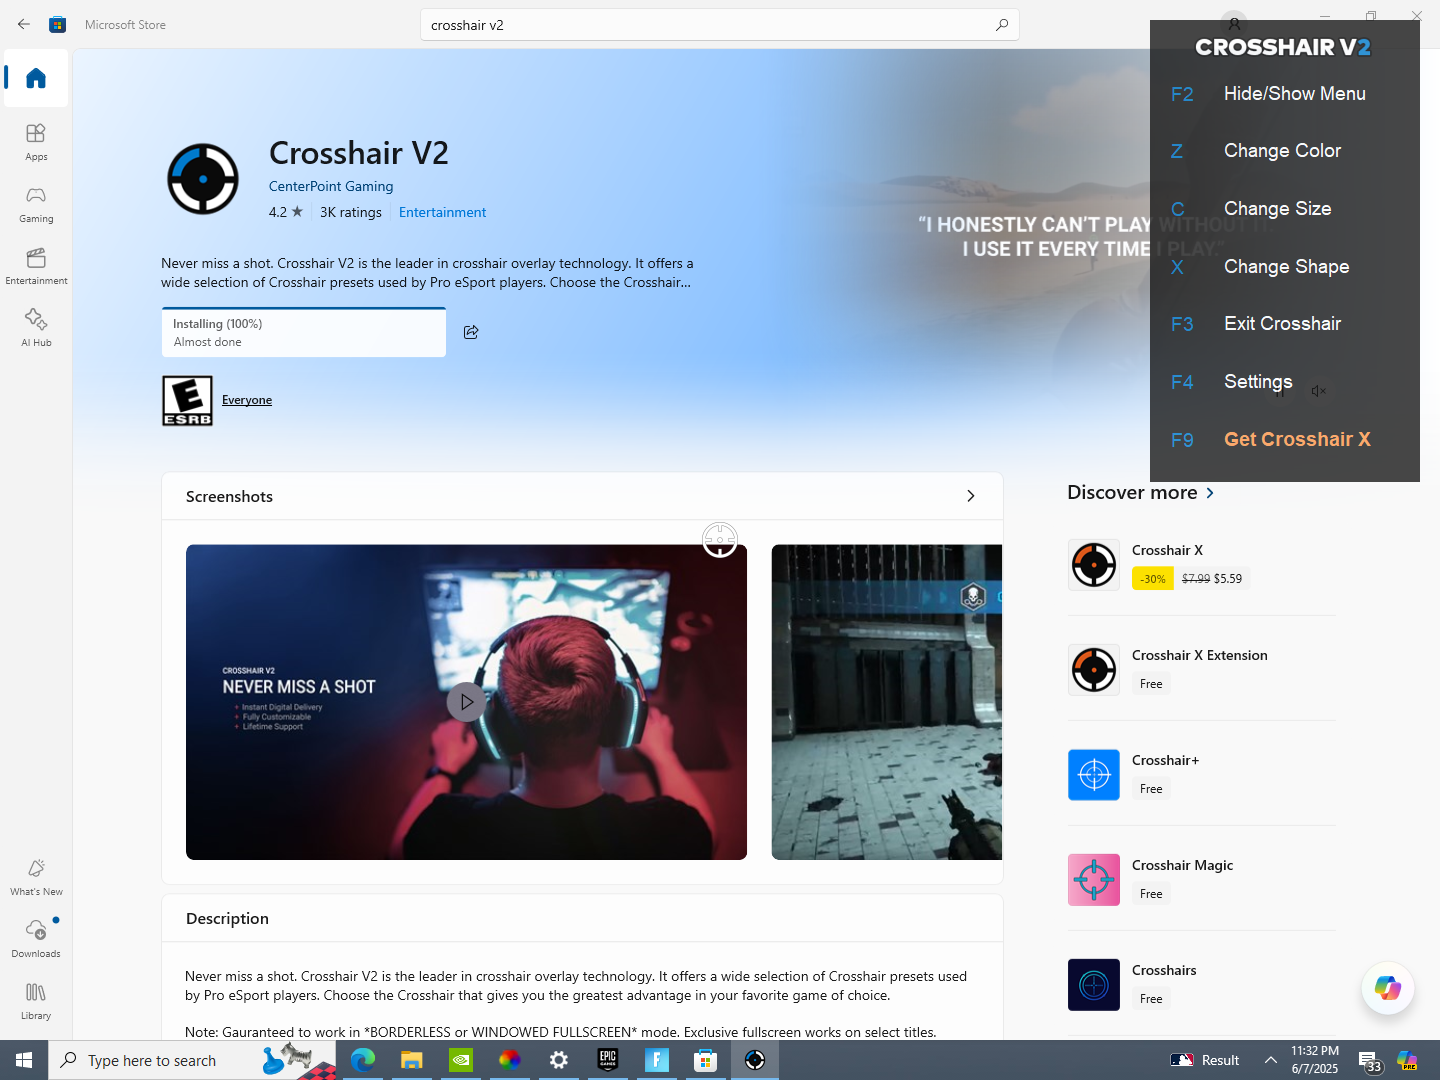Expand Discover more with its chevron
The width and height of the screenshot is (1440, 1080).
(x=1210, y=493)
